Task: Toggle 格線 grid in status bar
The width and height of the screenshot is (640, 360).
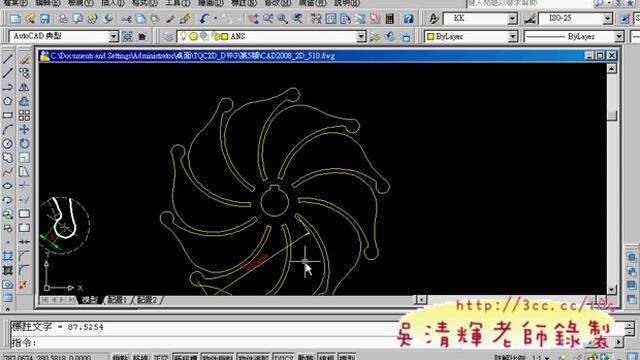Action: pyautogui.click(x=140, y=357)
